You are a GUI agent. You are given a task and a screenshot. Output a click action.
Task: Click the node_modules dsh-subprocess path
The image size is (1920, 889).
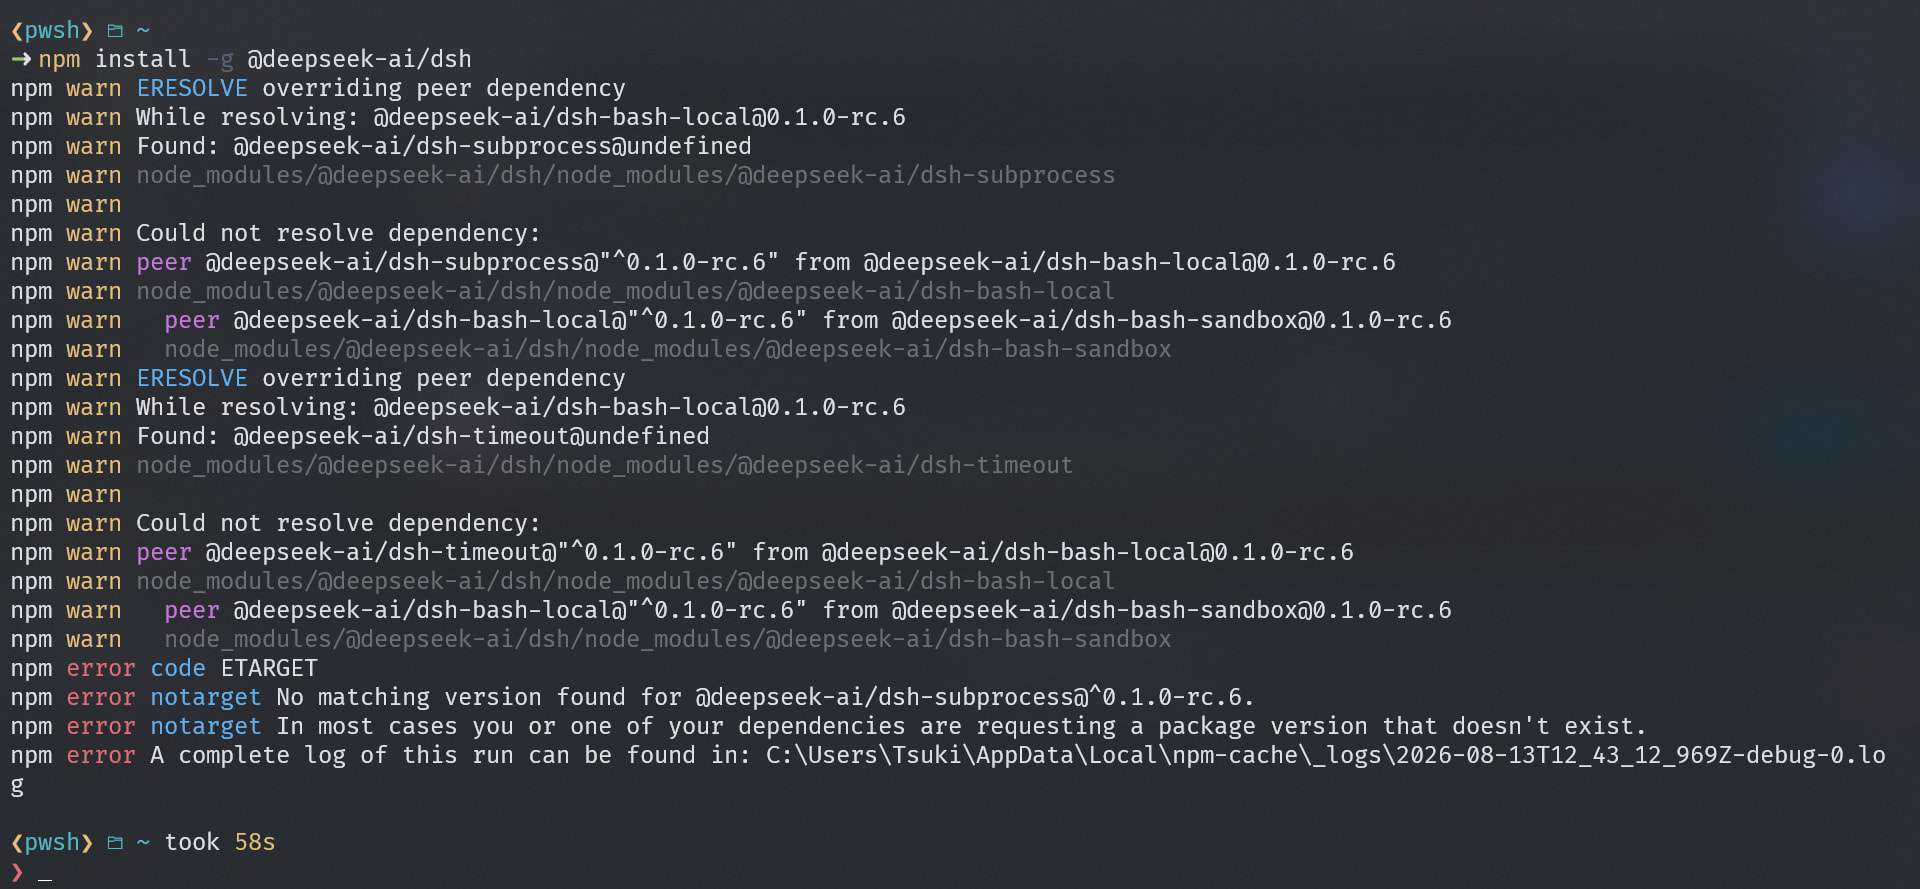pyautogui.click(x=626, y=176)
